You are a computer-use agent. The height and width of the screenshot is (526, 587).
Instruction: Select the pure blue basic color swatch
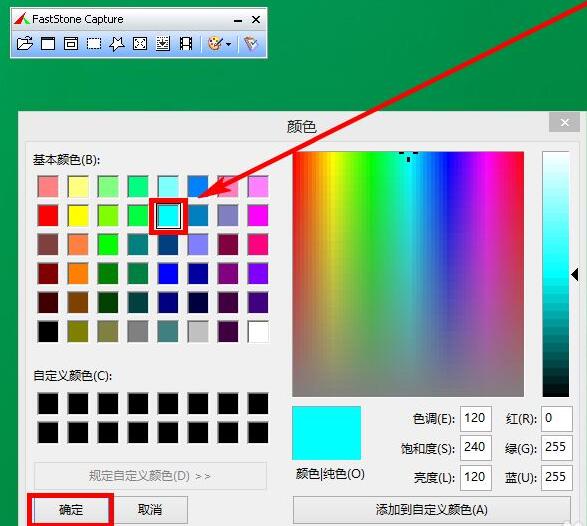[168, 274]
